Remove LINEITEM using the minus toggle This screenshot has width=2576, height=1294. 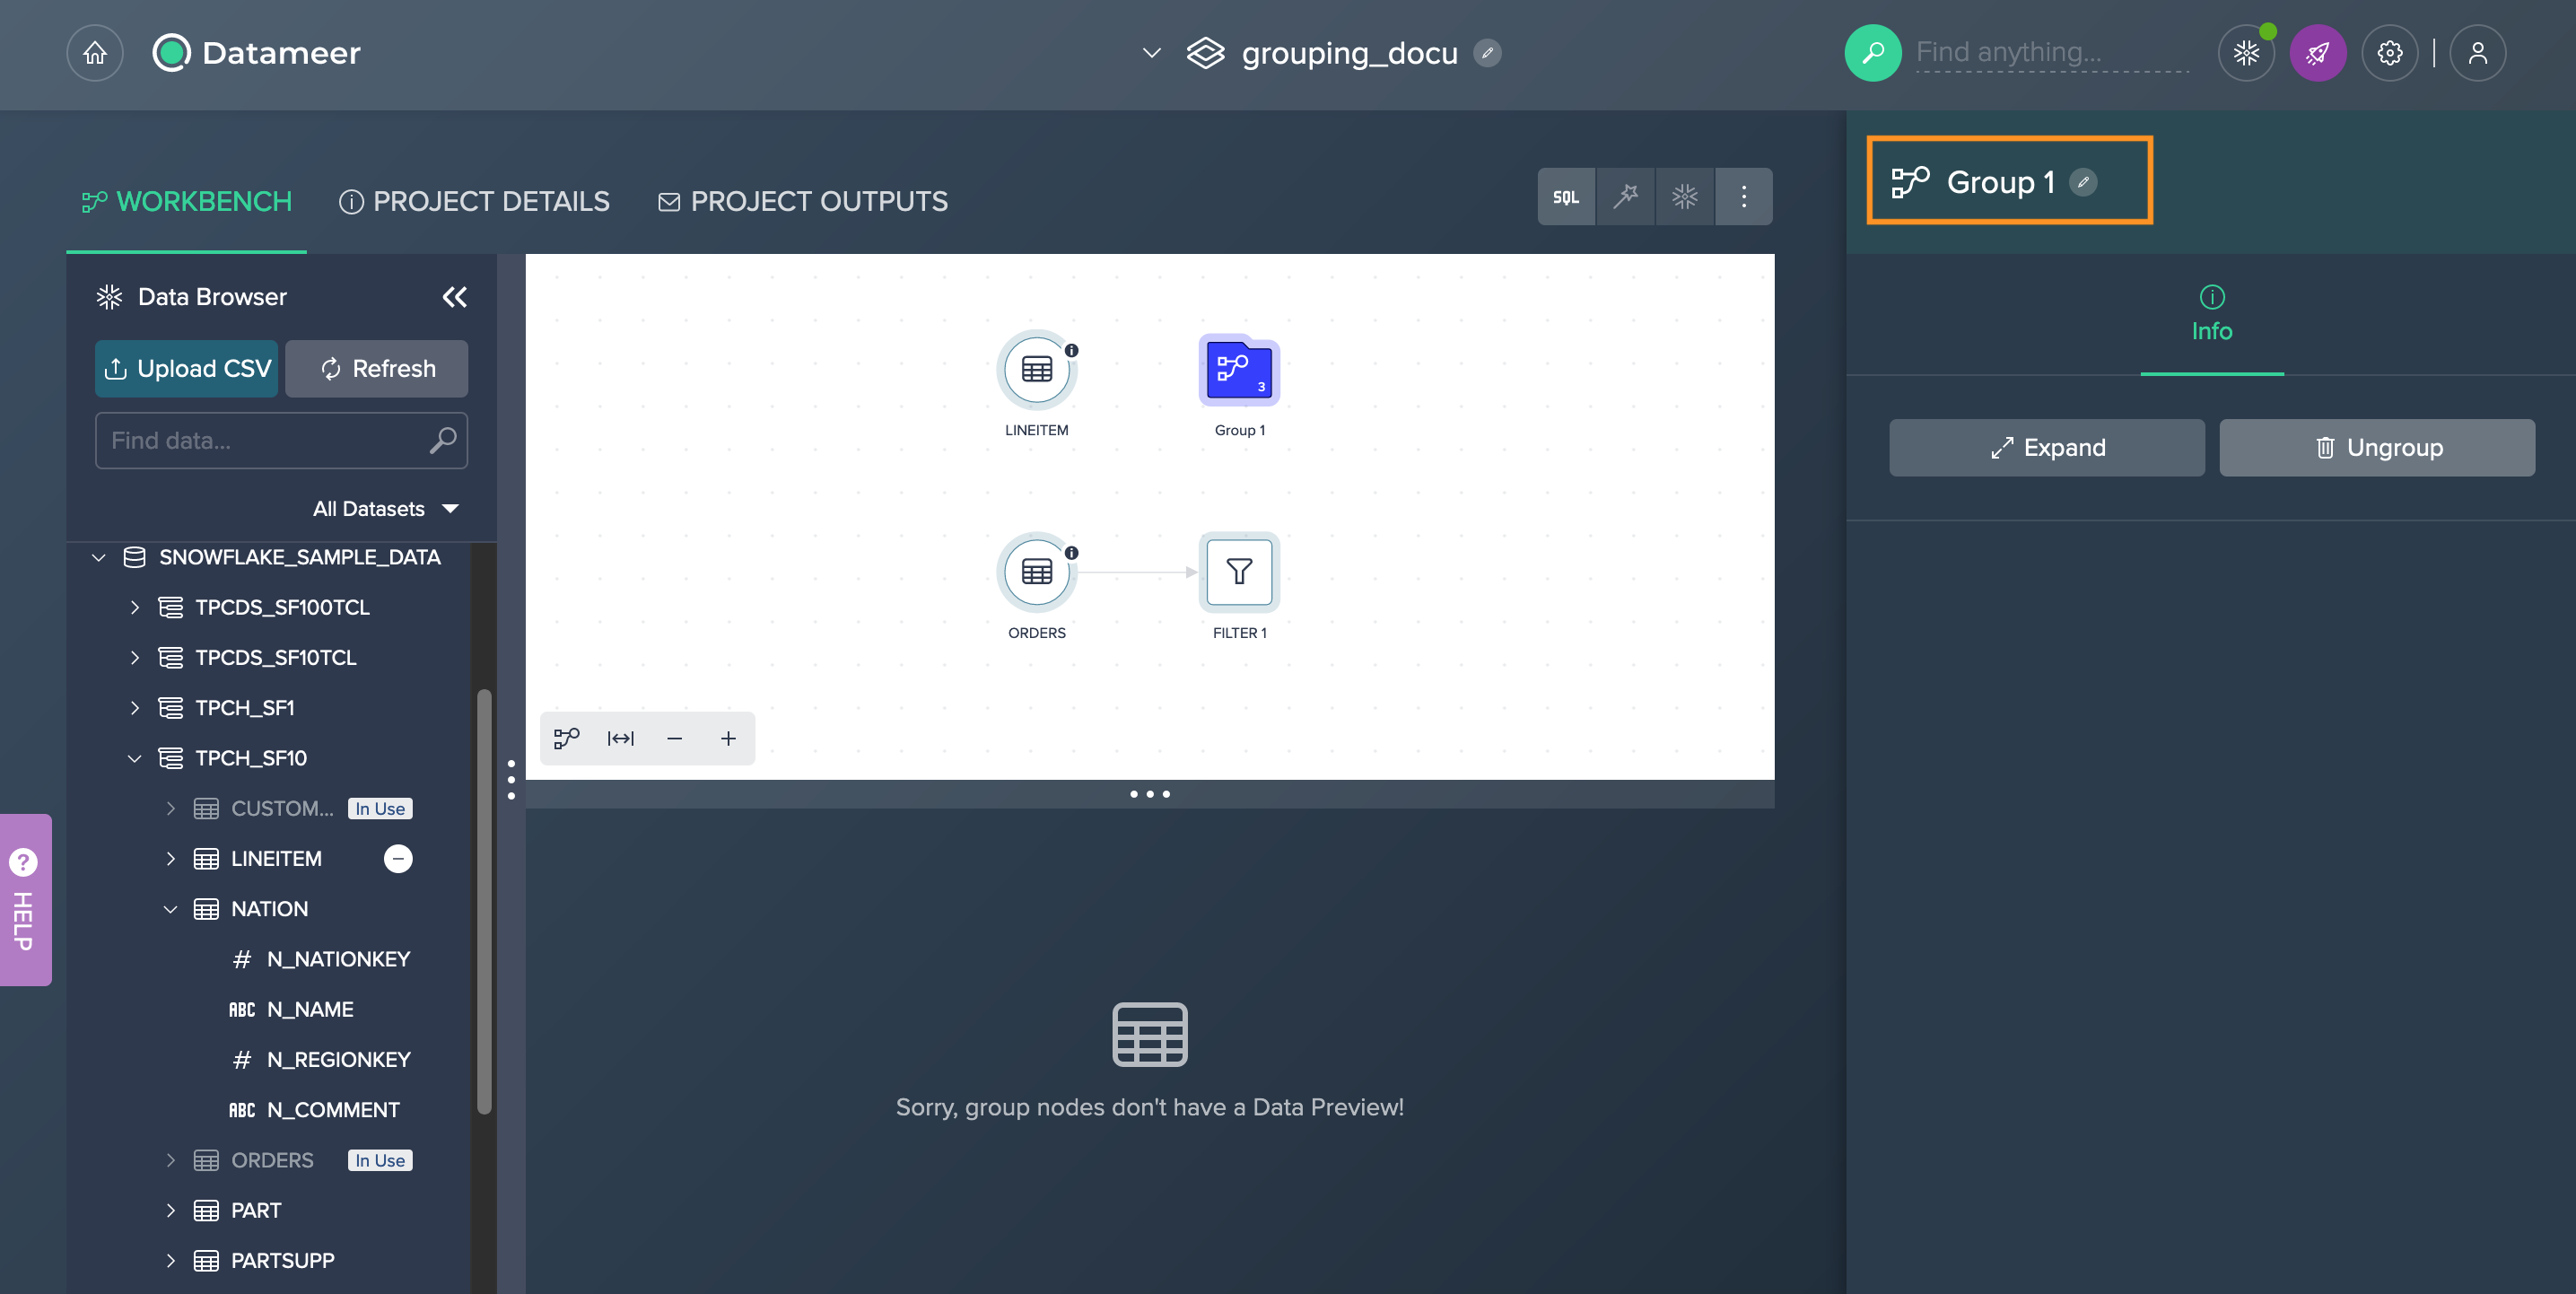(398, 858)
